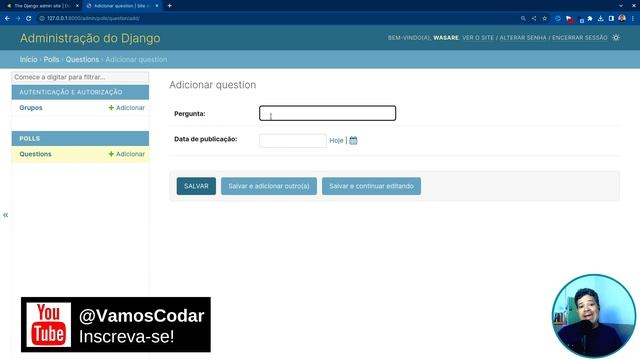Viewport: 640px width, 360px height.
Task: Share this page from the address bar
Action: [534, 18]
